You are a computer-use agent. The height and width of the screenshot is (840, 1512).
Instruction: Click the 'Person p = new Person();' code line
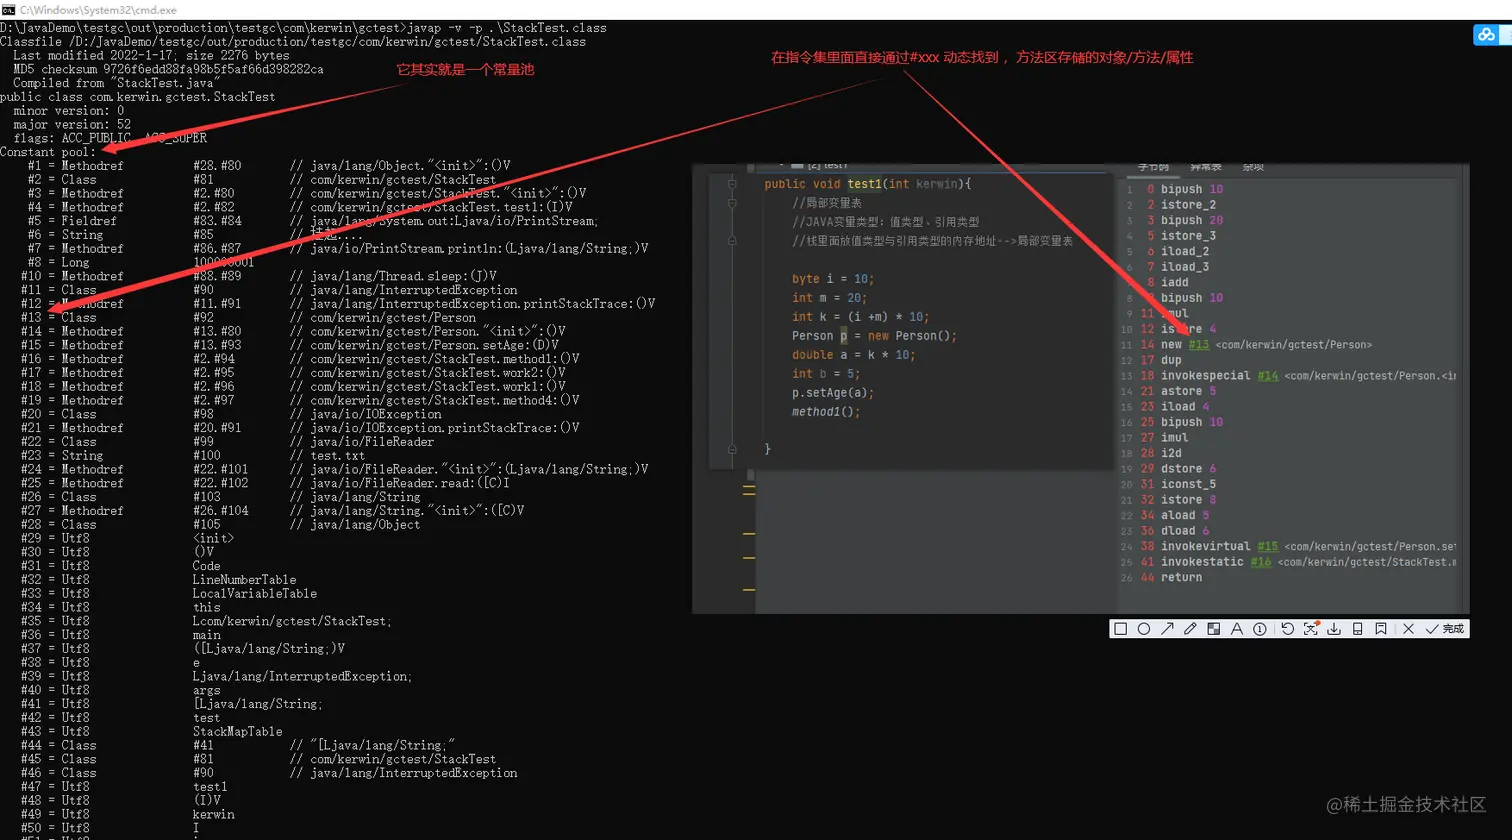point(874,336)
